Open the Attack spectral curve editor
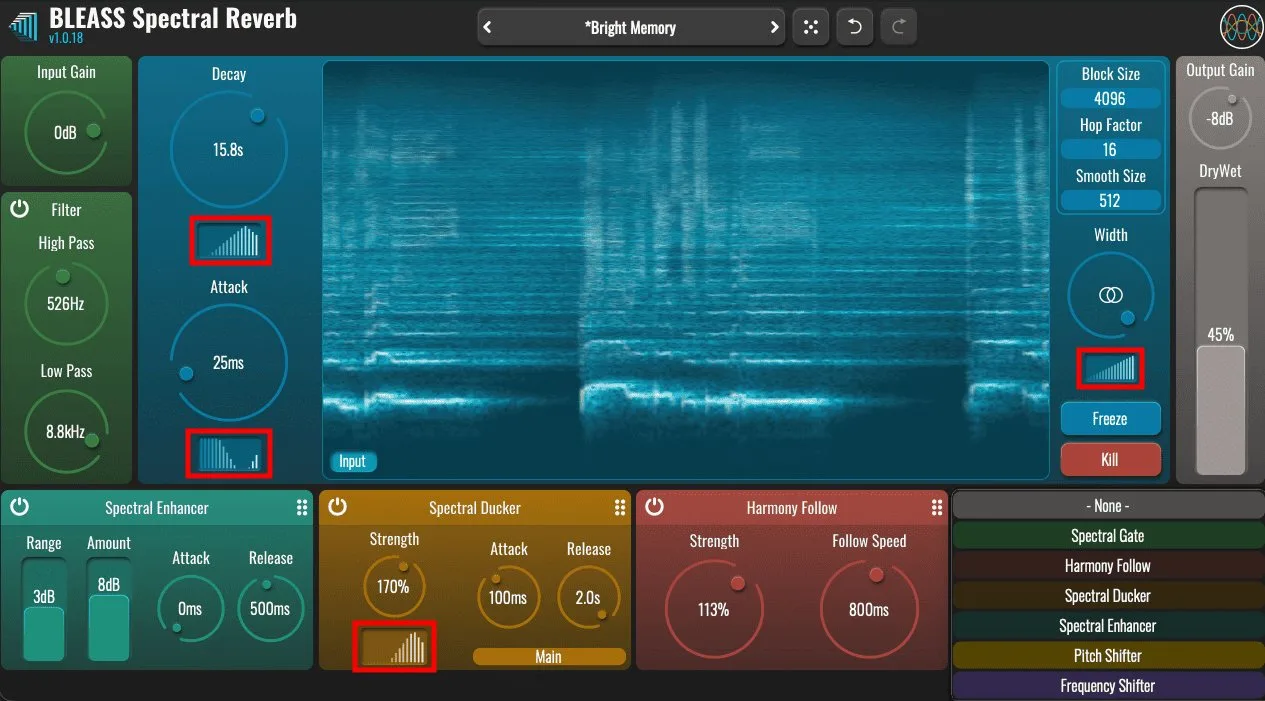 (229, 454)
